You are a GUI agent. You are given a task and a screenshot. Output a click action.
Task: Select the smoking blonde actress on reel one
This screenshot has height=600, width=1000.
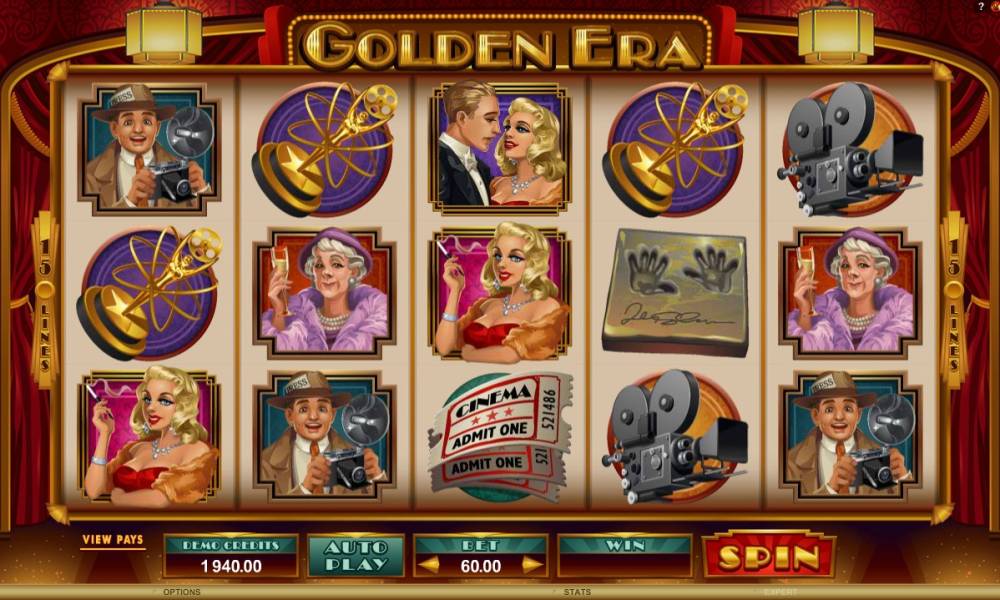click(x=149, y=437)
